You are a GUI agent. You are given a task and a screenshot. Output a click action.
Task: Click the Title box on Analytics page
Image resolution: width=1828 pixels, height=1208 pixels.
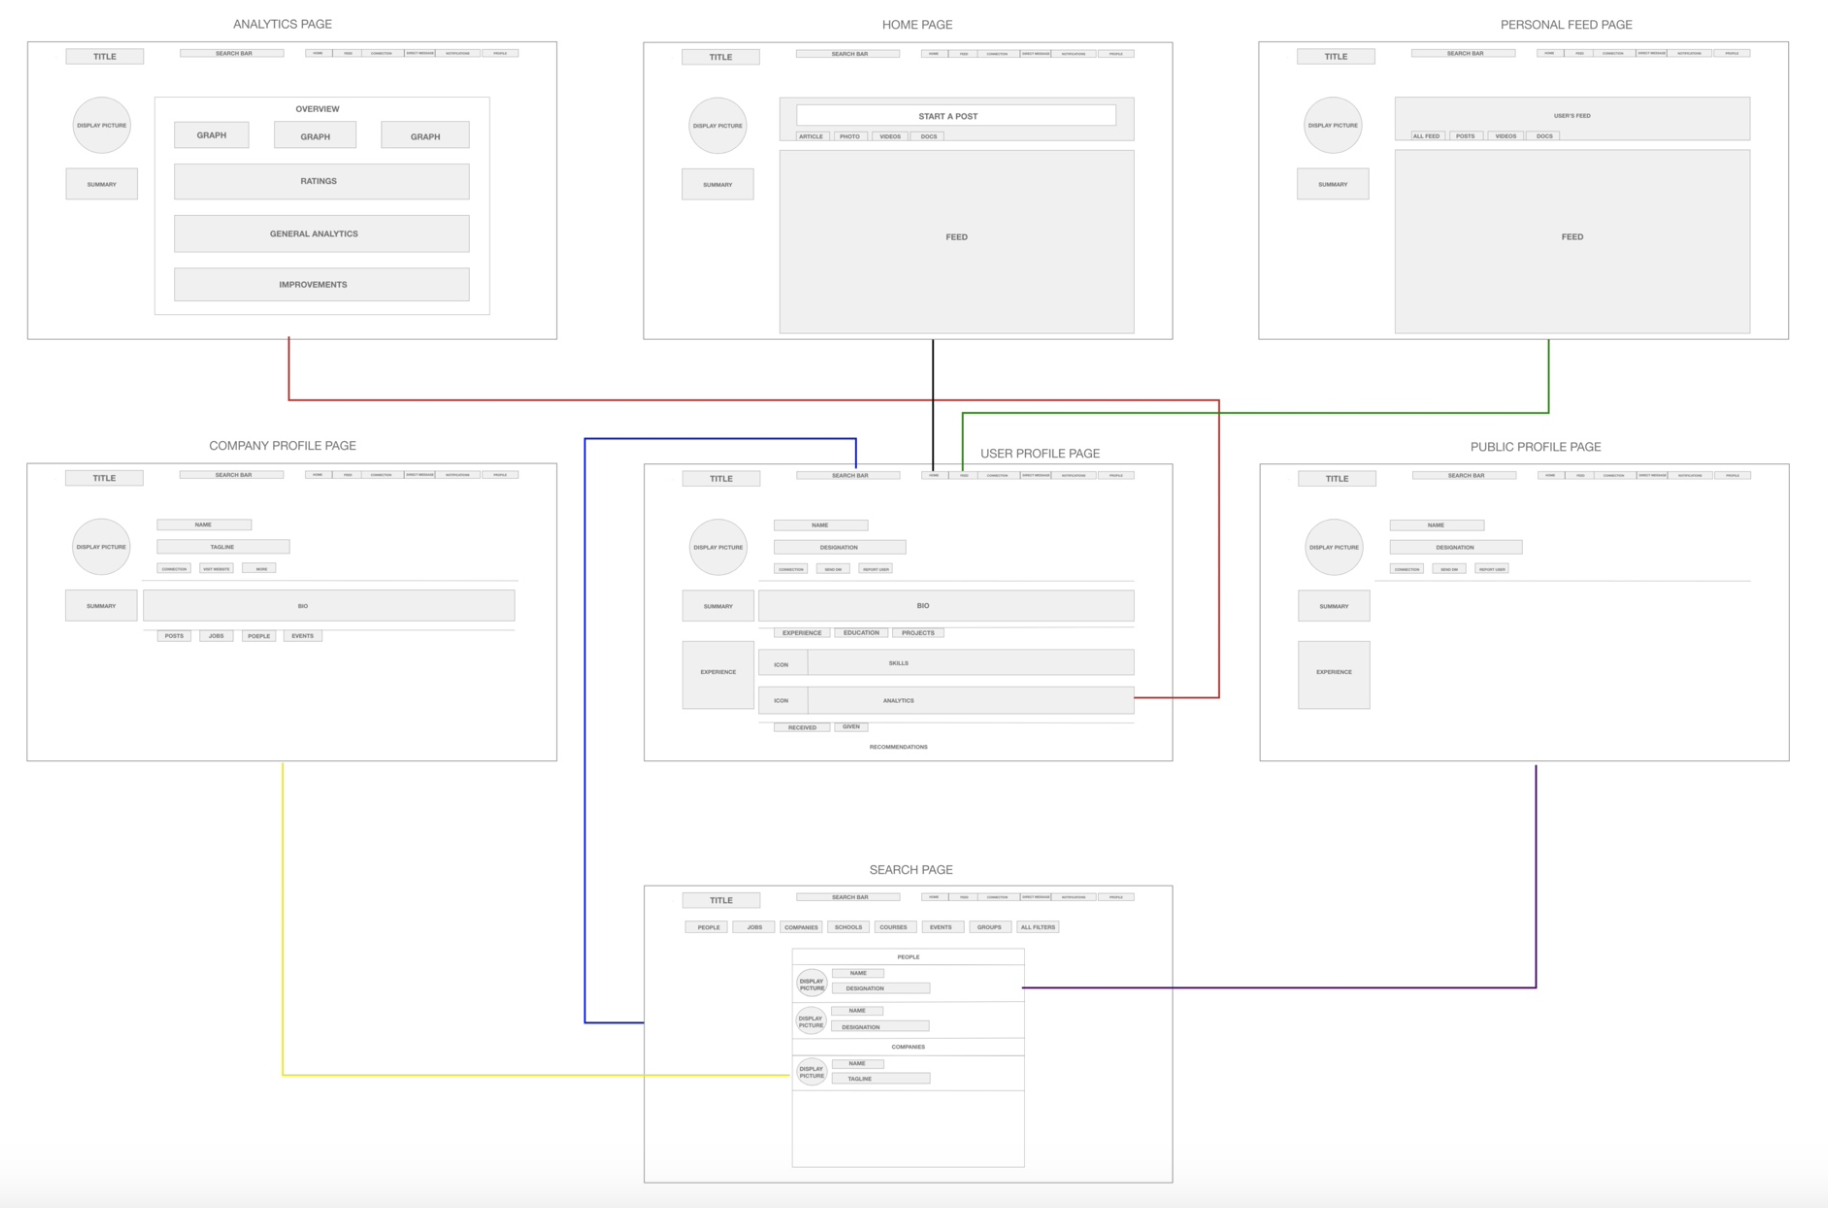point(104,57)
